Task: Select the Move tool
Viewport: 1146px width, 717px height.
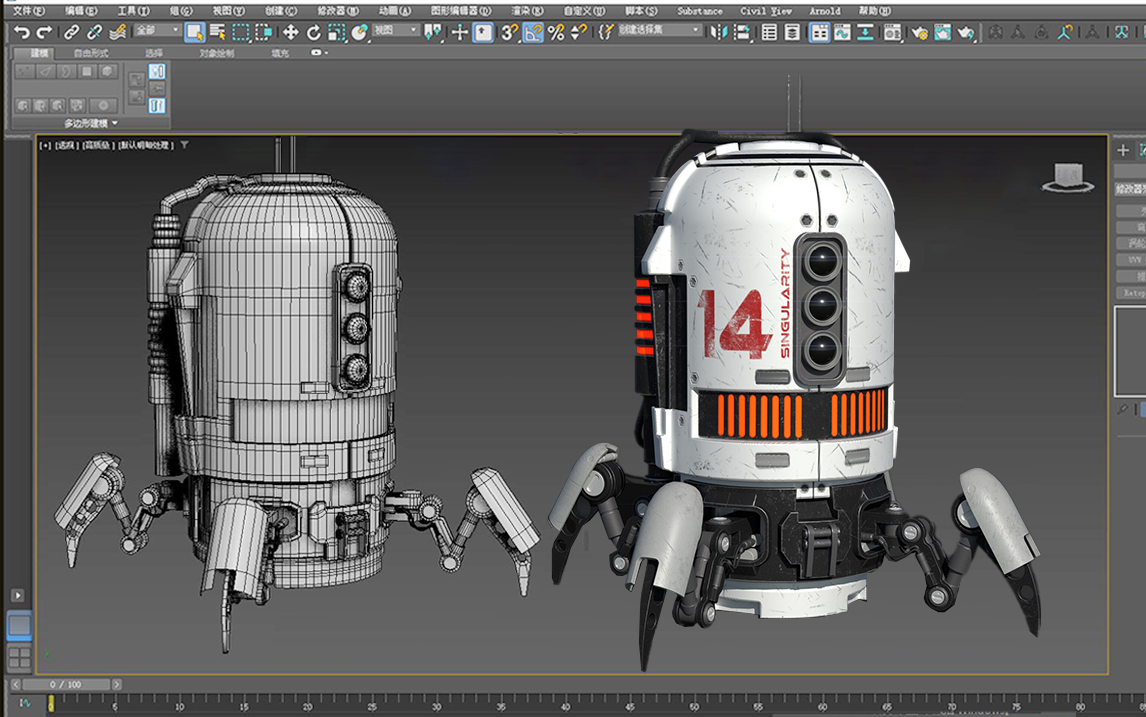Action: click(290, 32)
